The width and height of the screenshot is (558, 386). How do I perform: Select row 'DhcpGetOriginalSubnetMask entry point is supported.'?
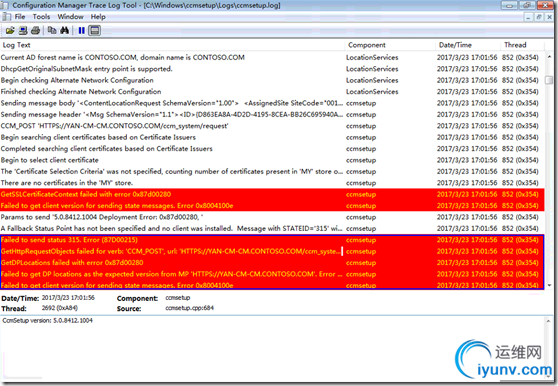pos(272,69)
